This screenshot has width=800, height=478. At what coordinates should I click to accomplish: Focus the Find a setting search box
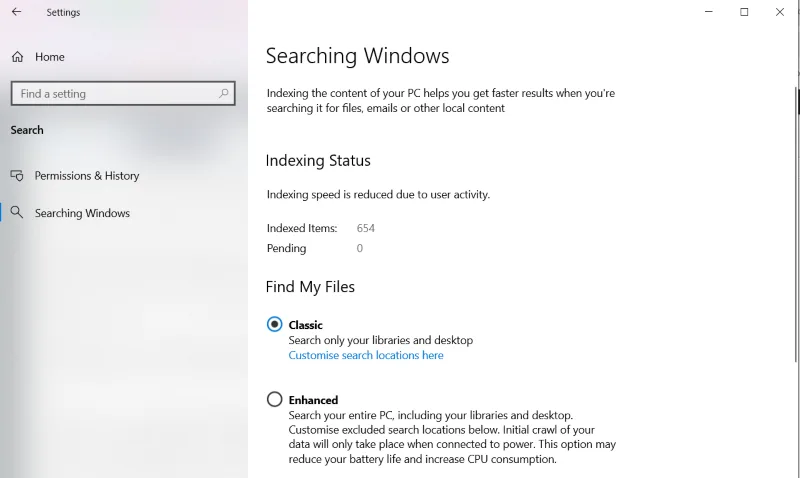(123, 93)
